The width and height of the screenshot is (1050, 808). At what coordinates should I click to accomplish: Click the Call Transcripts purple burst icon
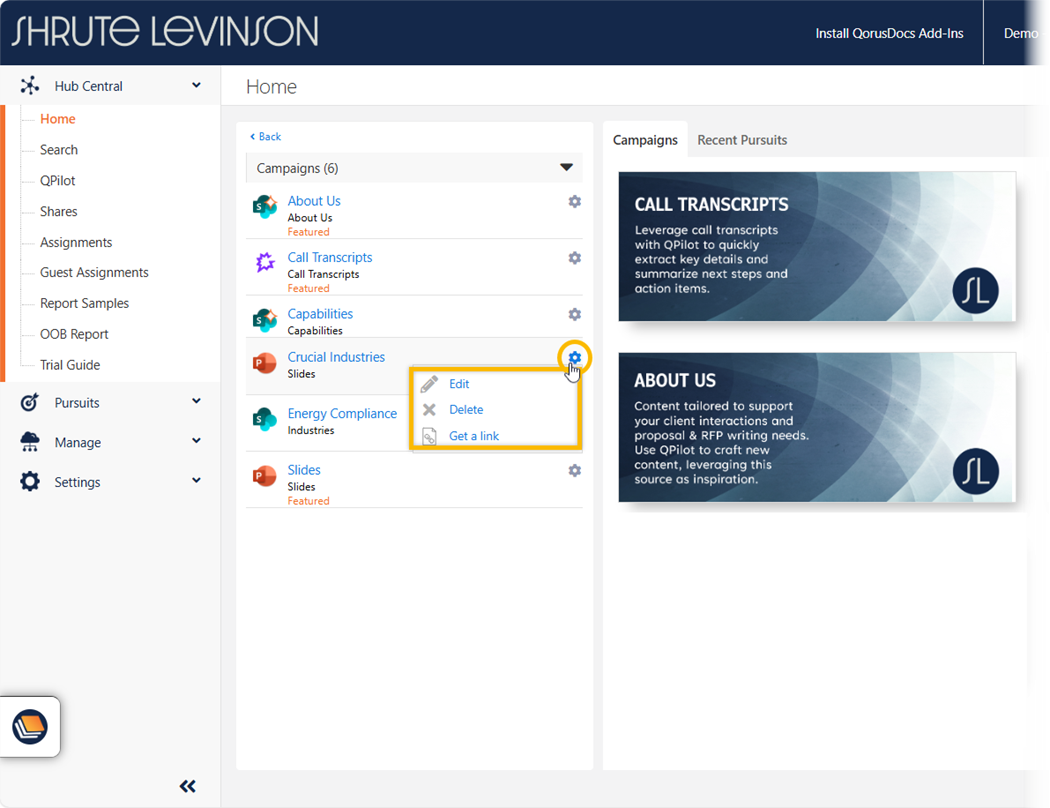click(265, 263)
